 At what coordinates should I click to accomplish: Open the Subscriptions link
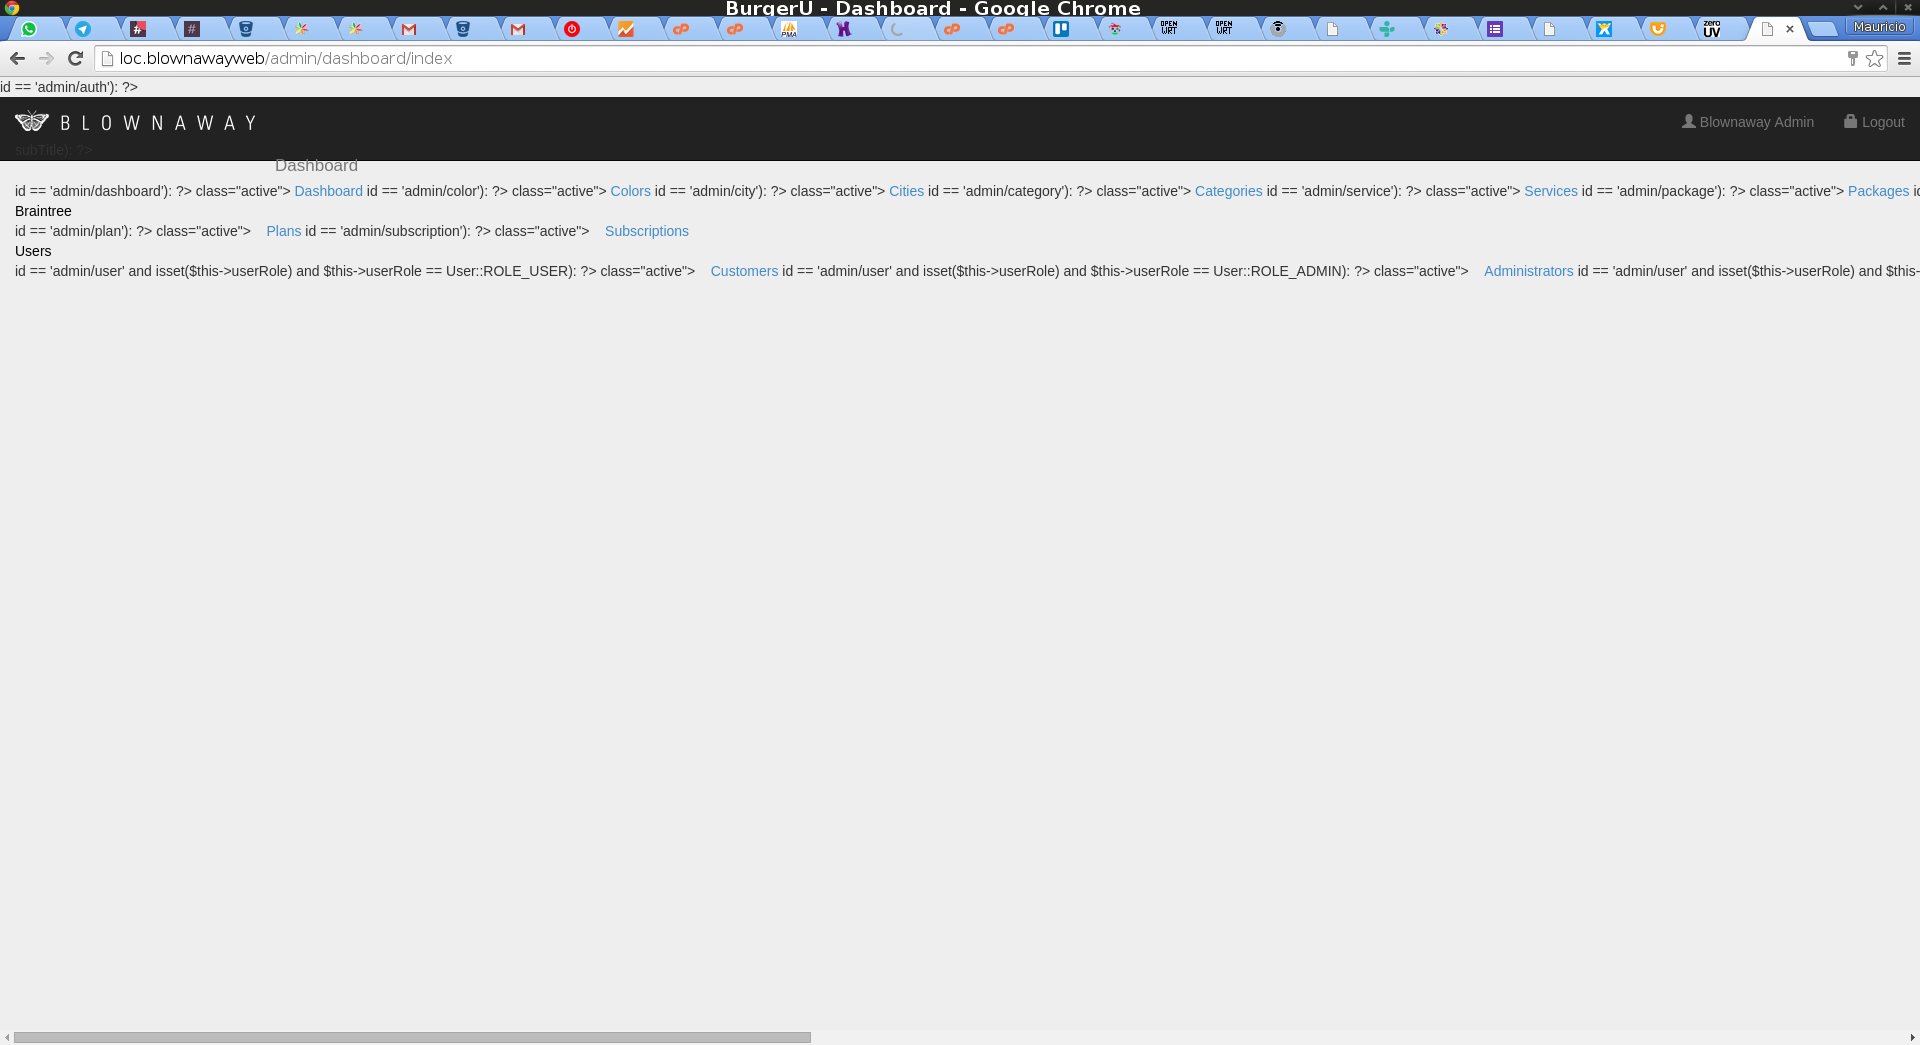646,231
